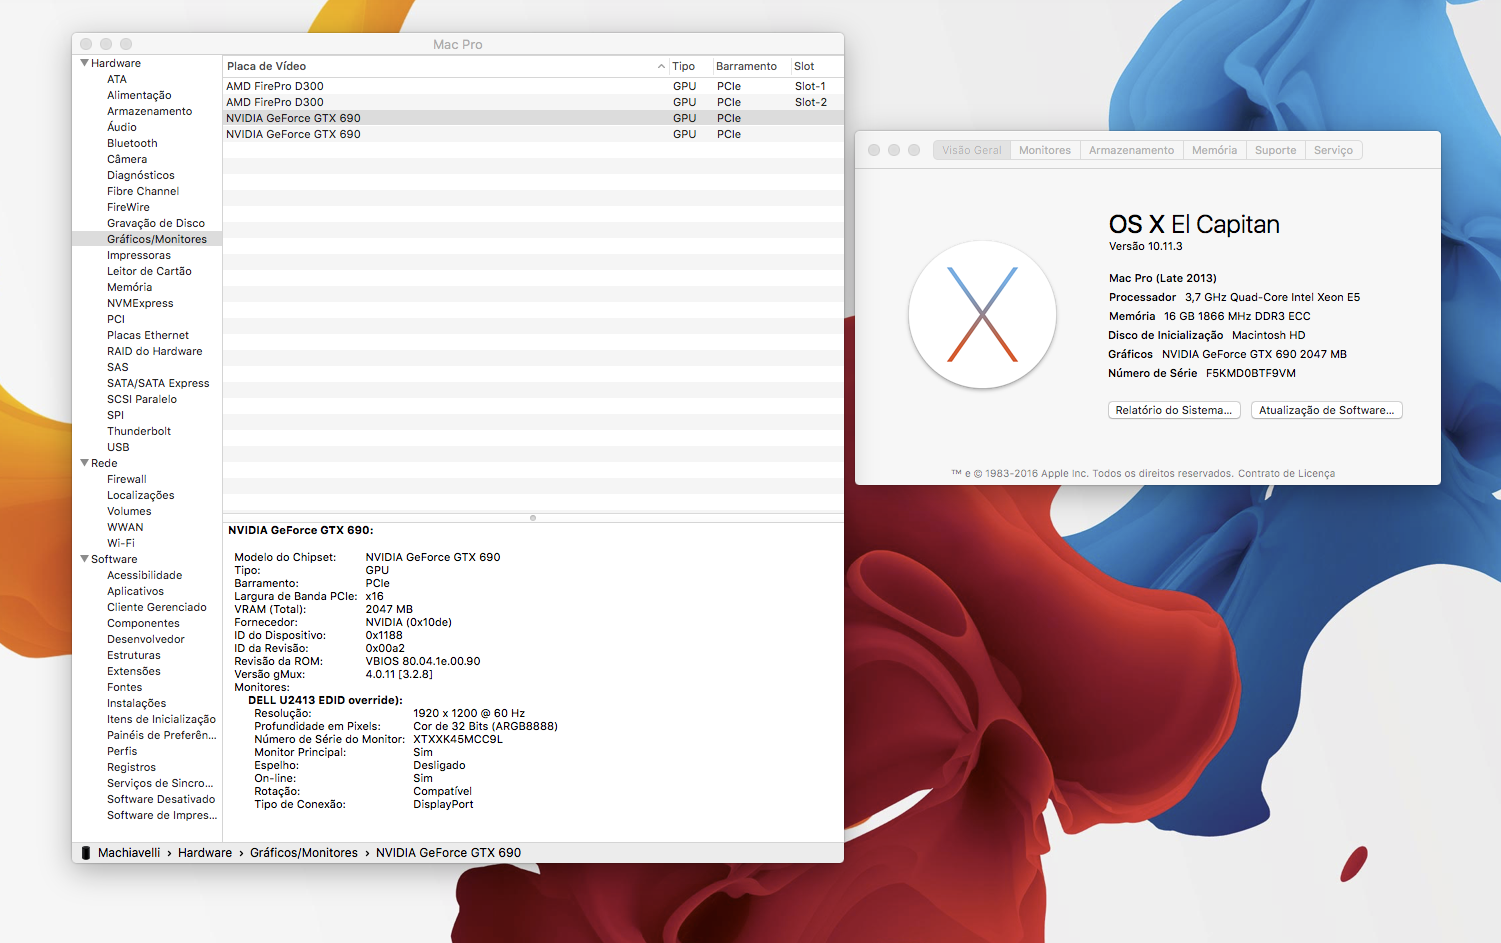The height and width of the screenshot is (943, 1501).
Task: Switch to the Monitores tab
Action: click(1045, 150)
